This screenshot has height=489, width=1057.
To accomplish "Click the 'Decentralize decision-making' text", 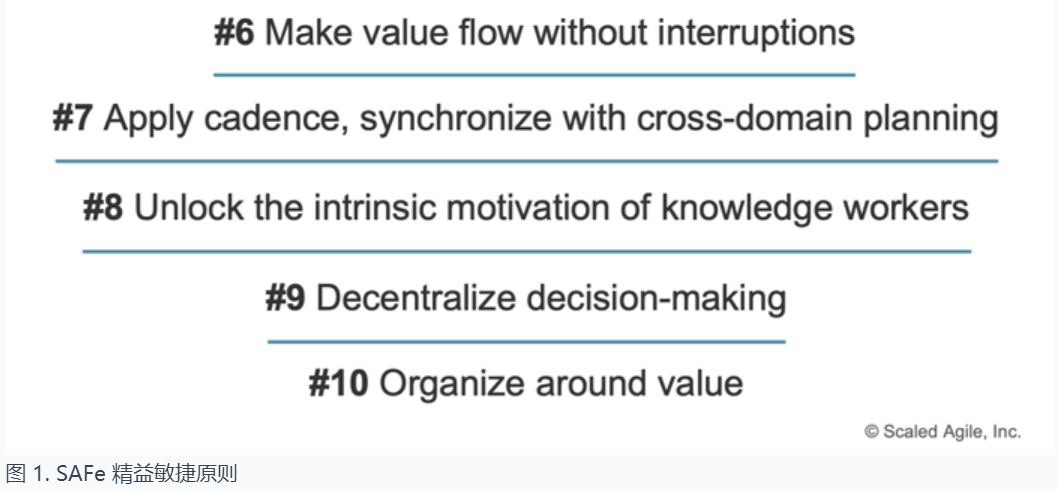I will [x=551, y=299].
